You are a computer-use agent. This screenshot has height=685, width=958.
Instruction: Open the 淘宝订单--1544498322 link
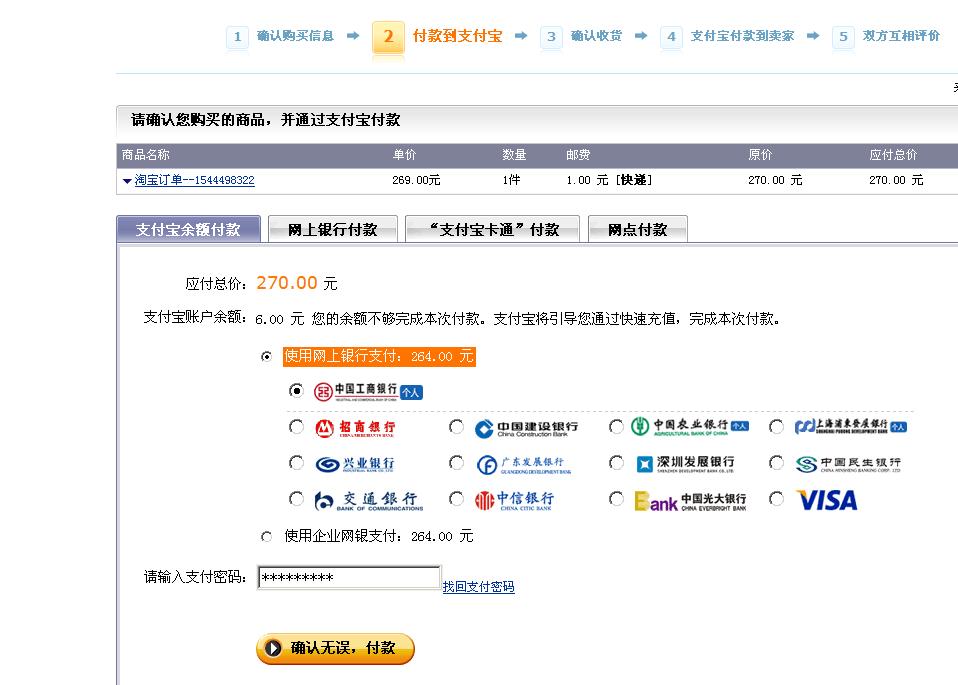coord(194,181)
